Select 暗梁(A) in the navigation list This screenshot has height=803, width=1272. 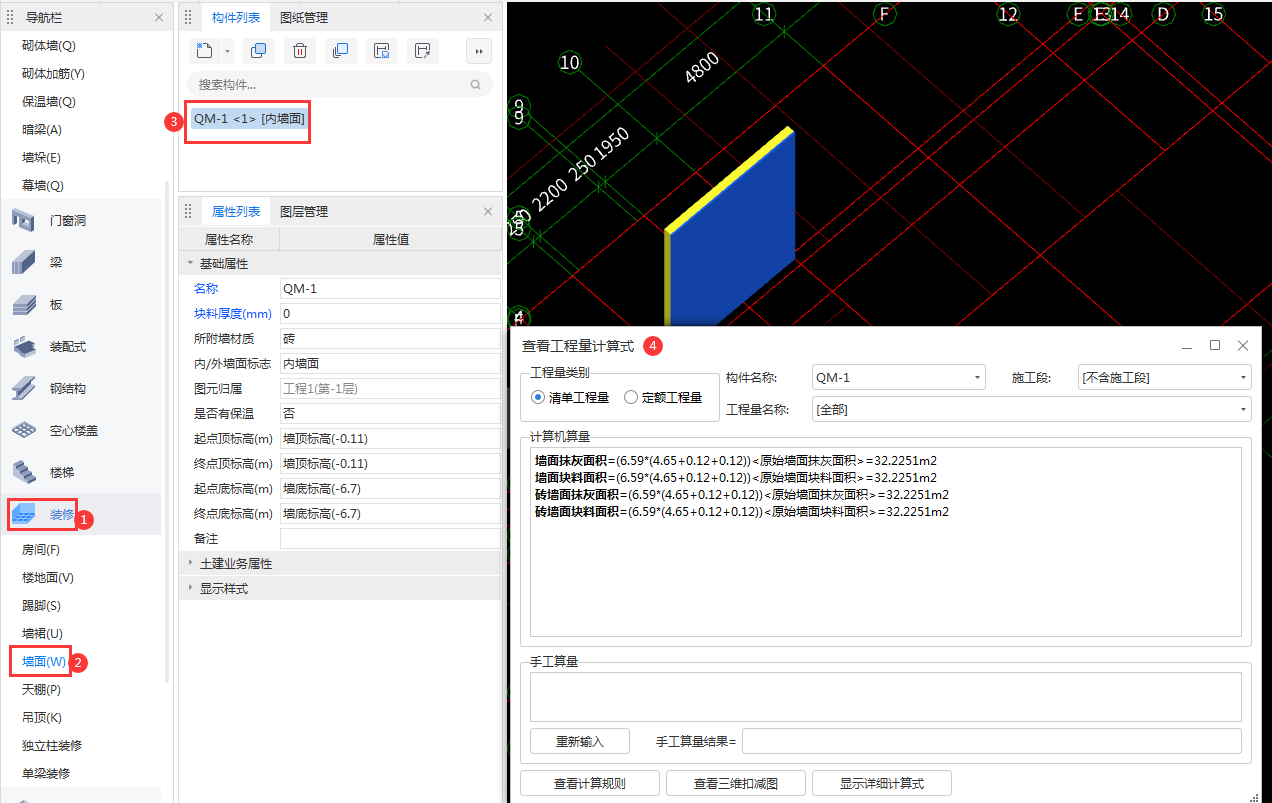pos(42,129)
